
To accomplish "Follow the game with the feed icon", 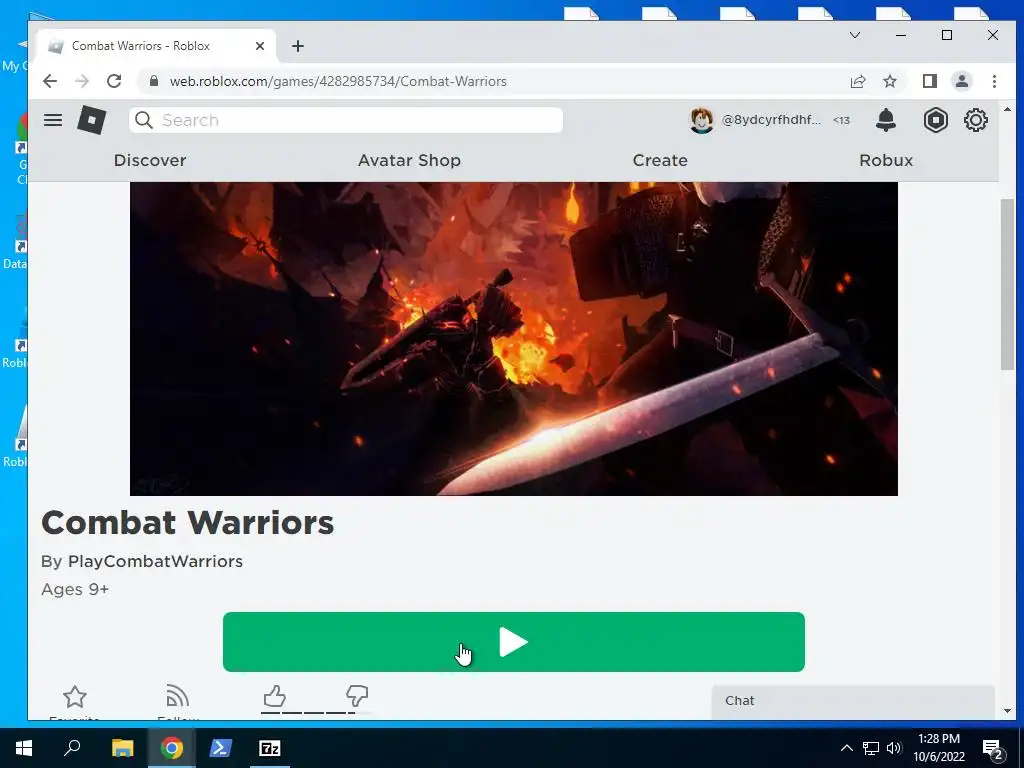I will point(177,696).
